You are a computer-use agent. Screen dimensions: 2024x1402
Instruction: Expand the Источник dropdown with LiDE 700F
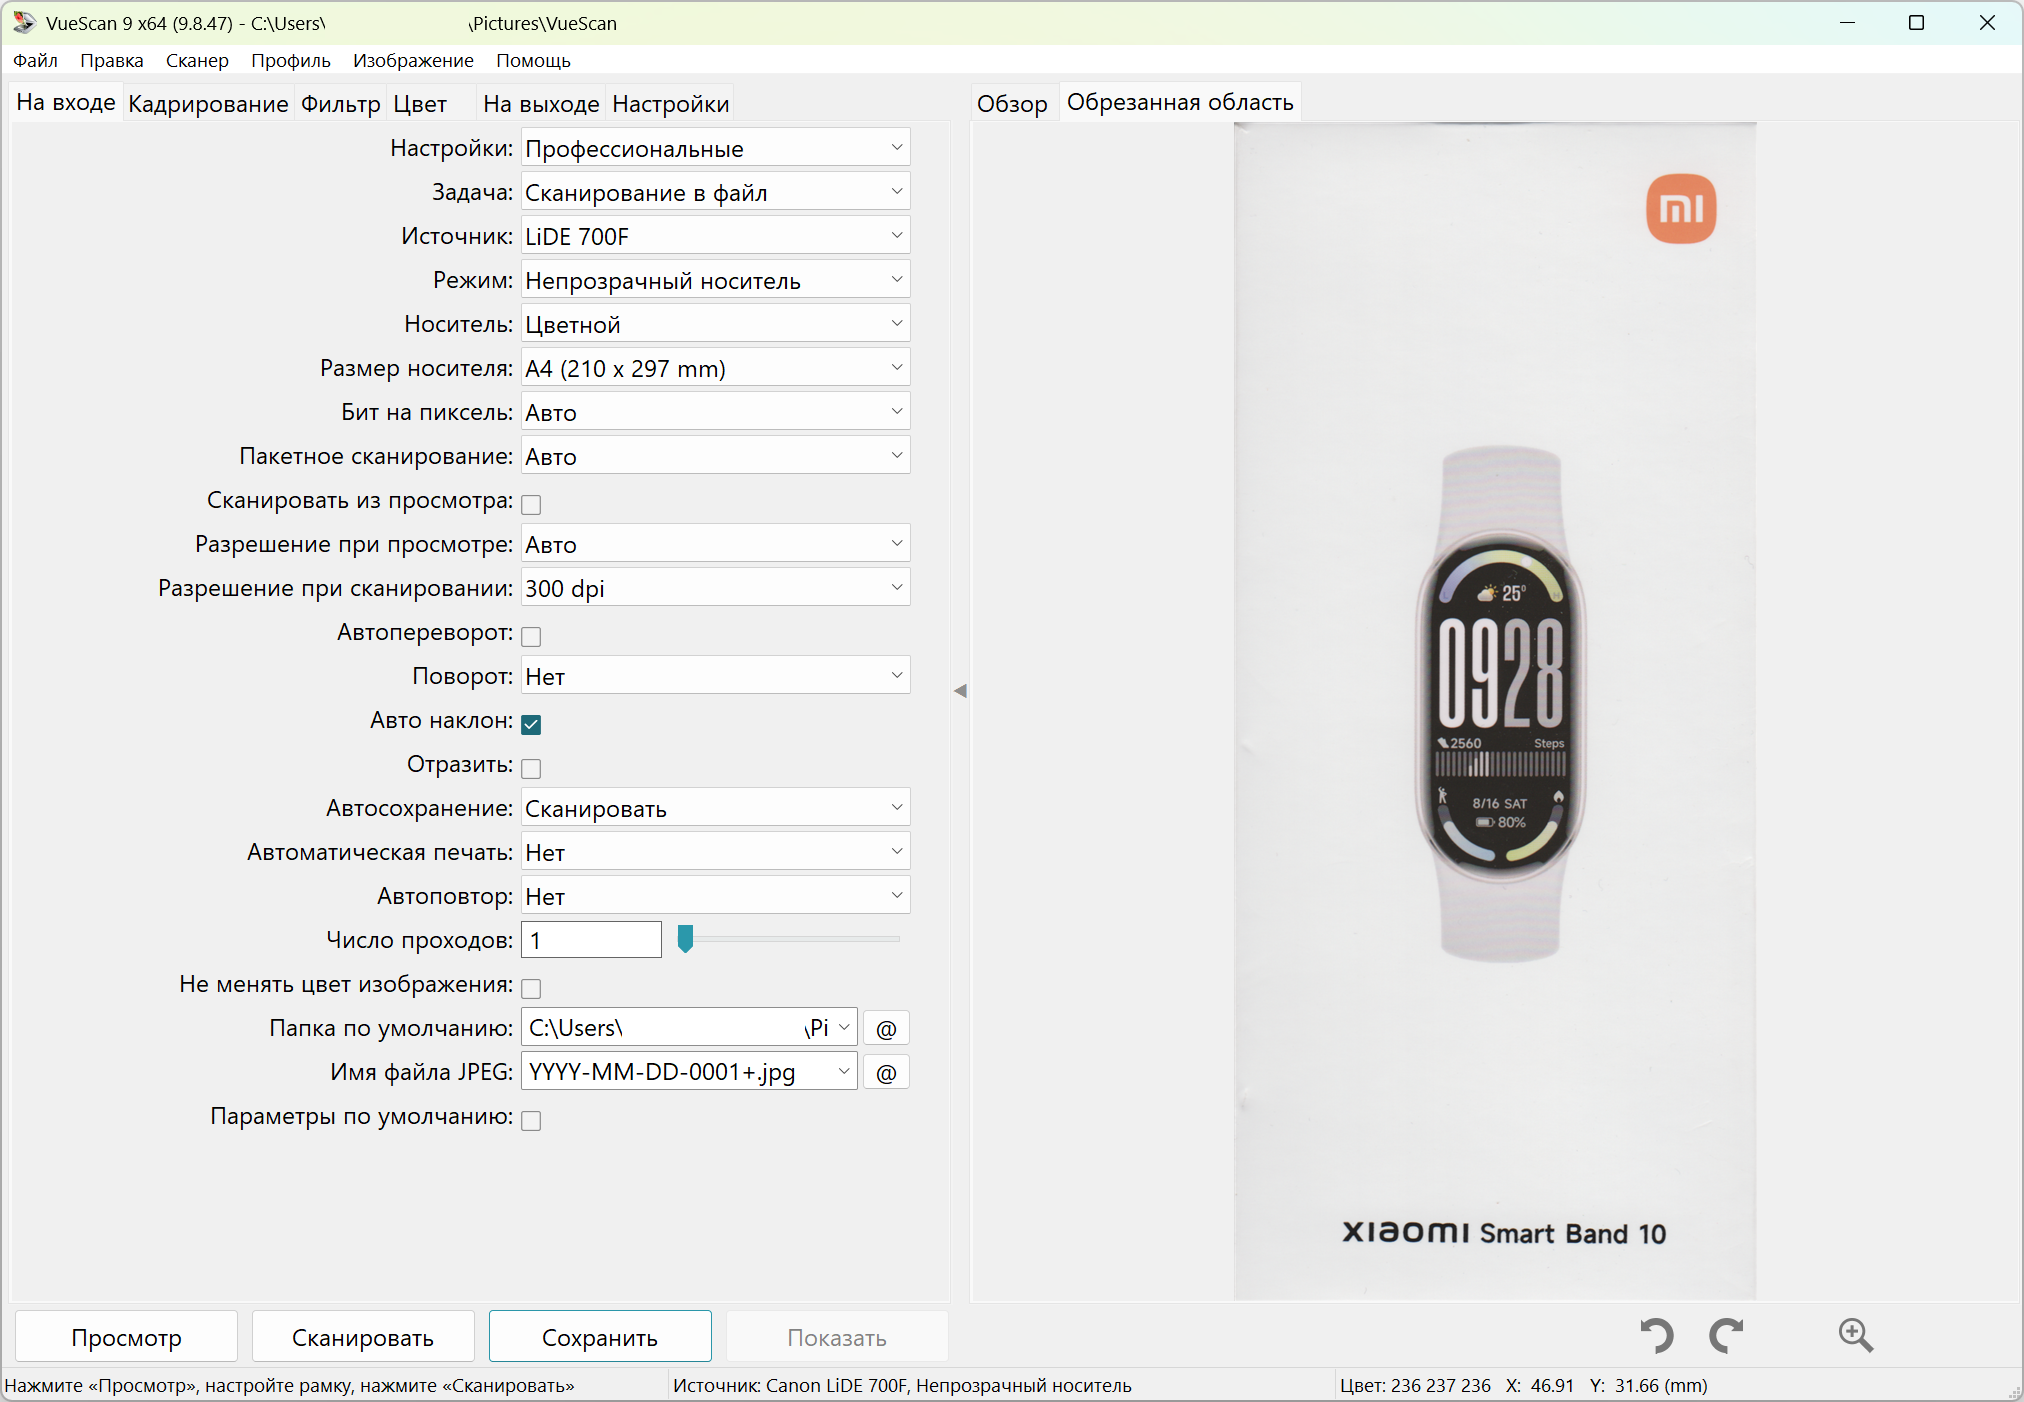715,236
